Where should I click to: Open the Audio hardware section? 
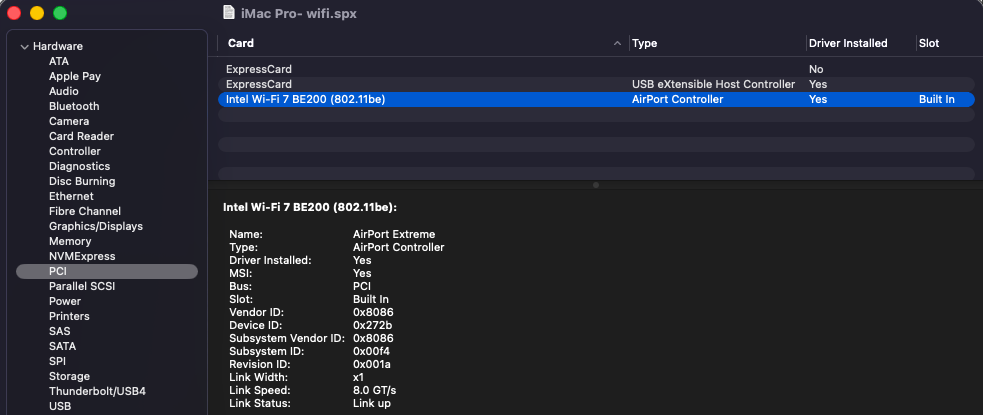tap(63, 92)
